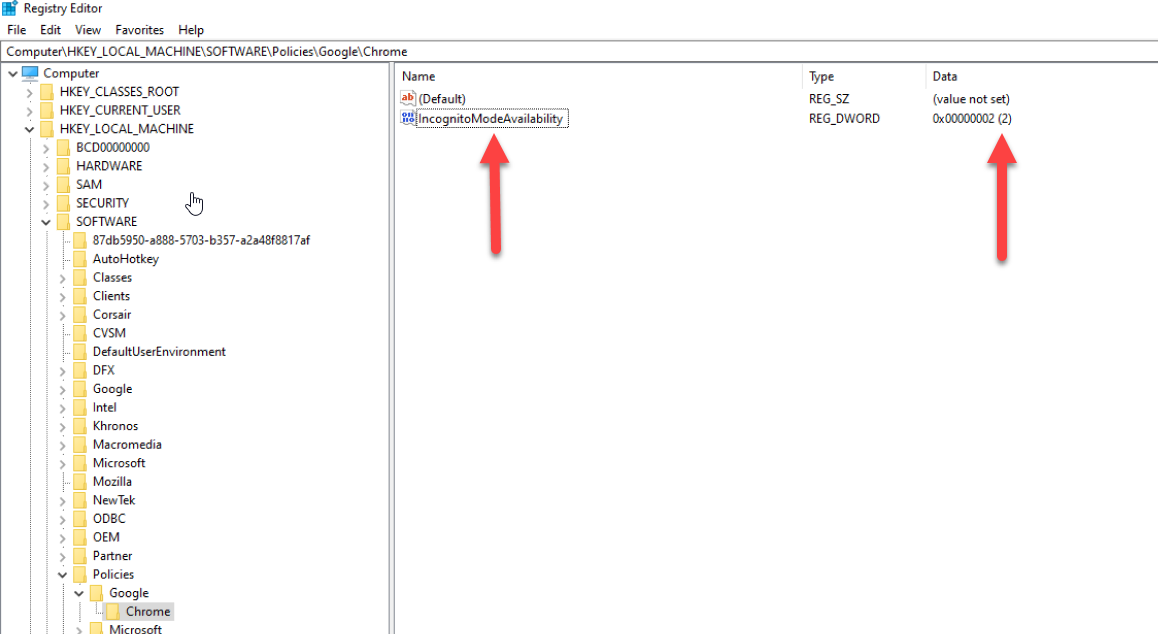
Task: Click the Corsair folder icon
Action: [80, 314]
